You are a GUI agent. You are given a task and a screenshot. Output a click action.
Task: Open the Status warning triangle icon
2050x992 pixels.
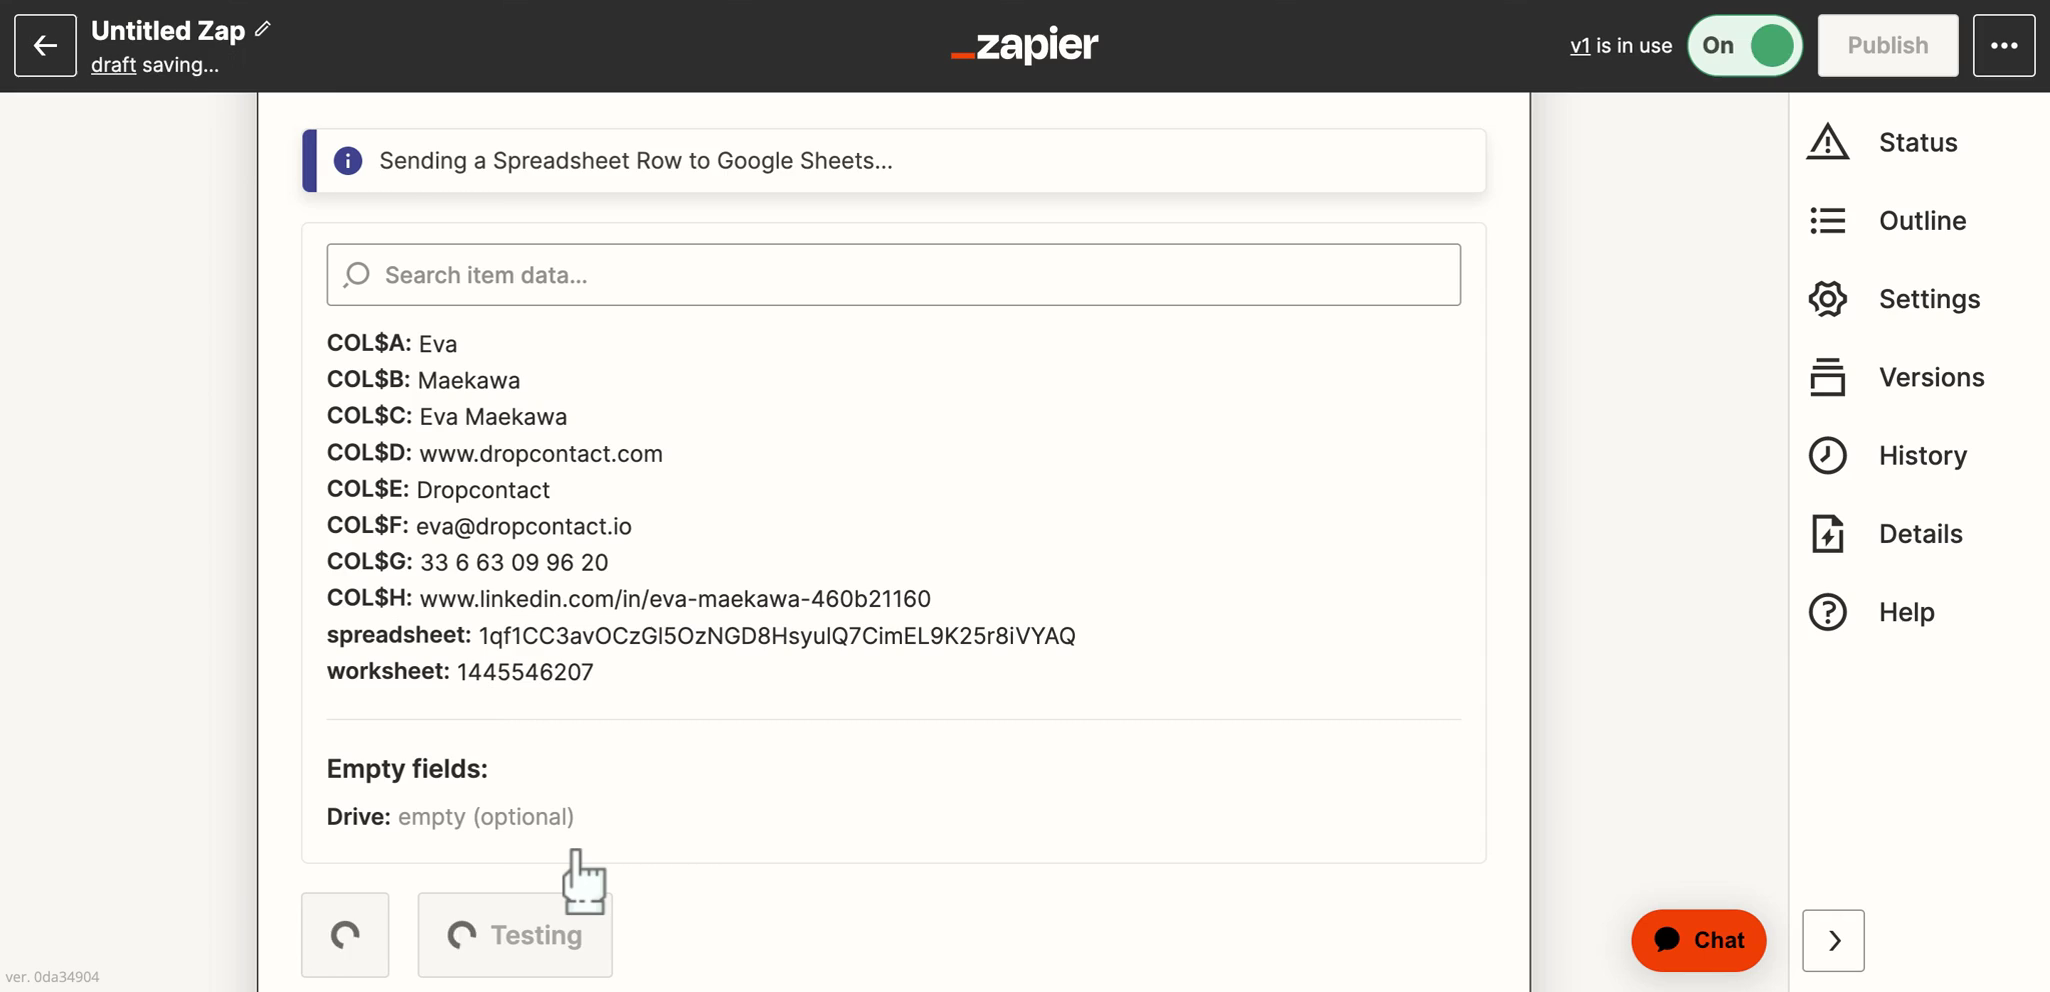(x=1827, y=142)
